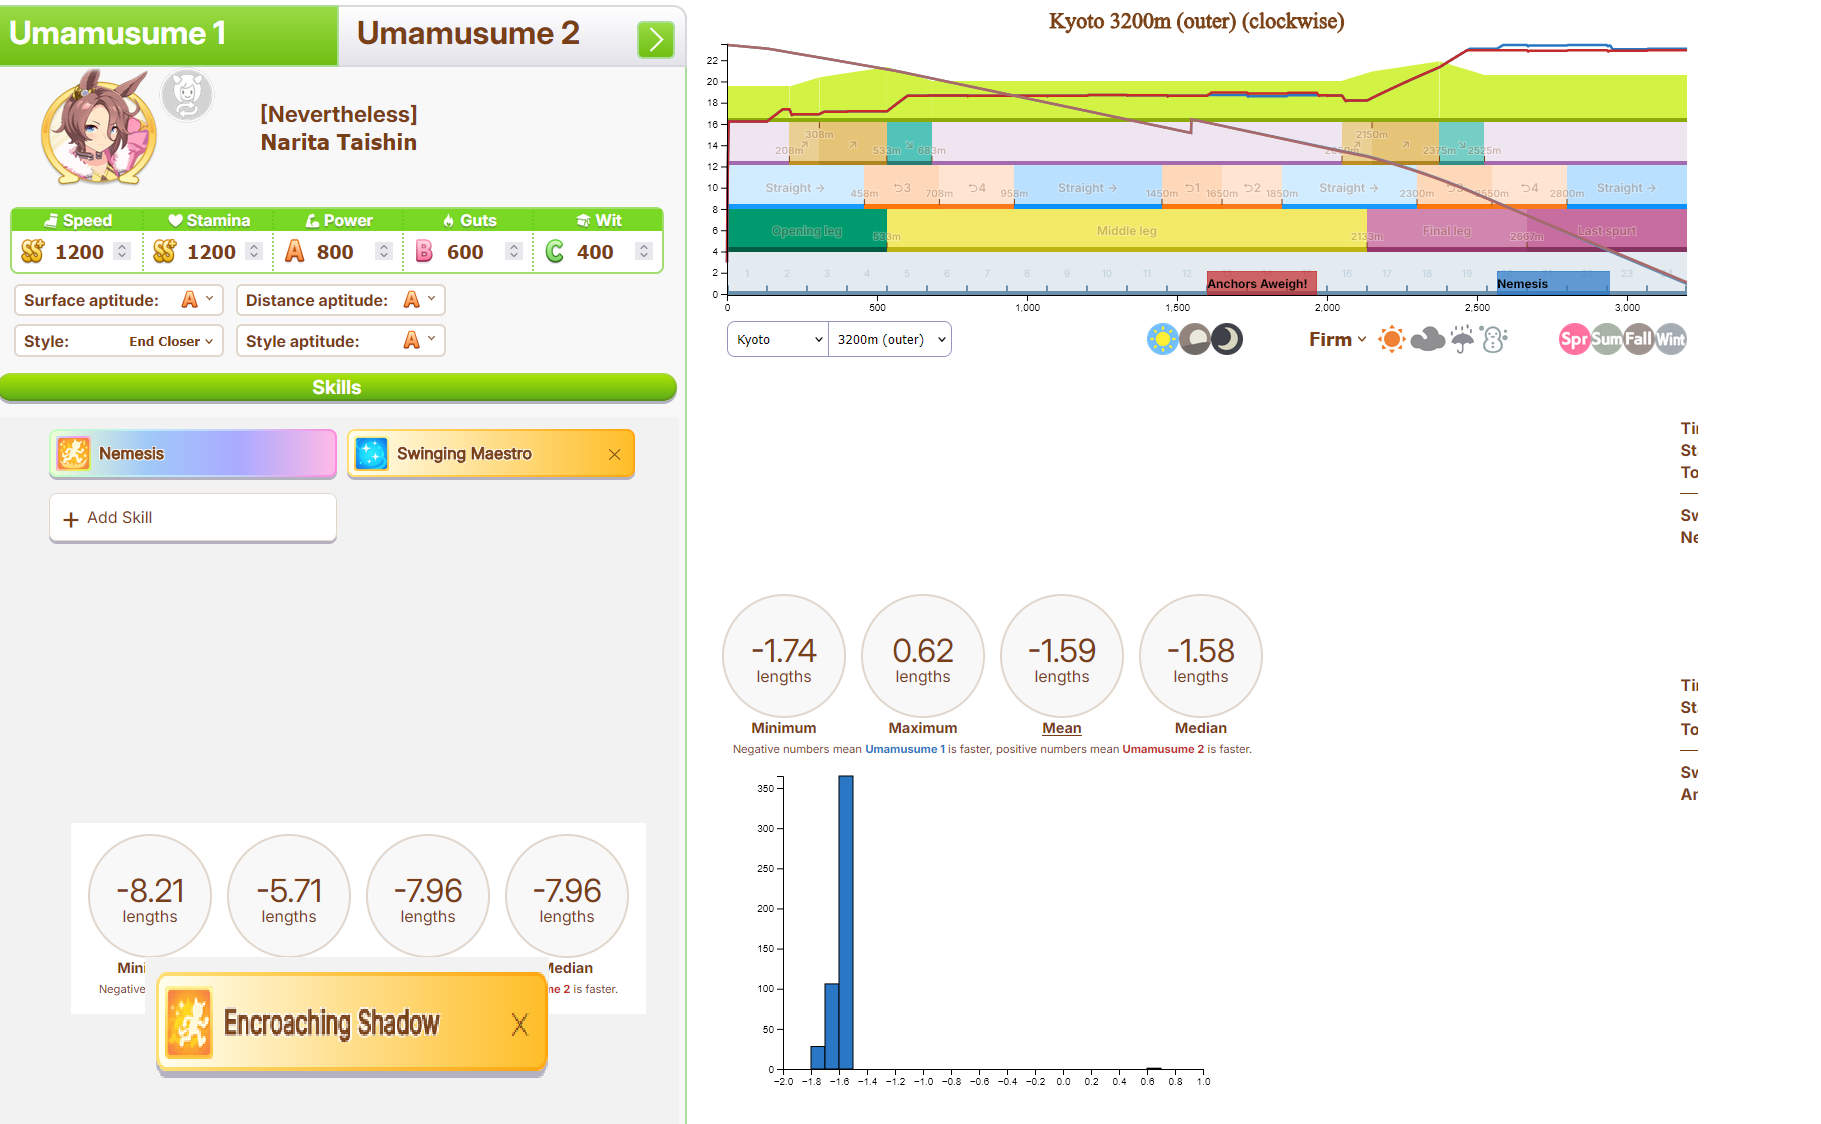Screen dimensions: 1821x1124
Task: Click the Add Skill button
Action: tap(193, 518)
